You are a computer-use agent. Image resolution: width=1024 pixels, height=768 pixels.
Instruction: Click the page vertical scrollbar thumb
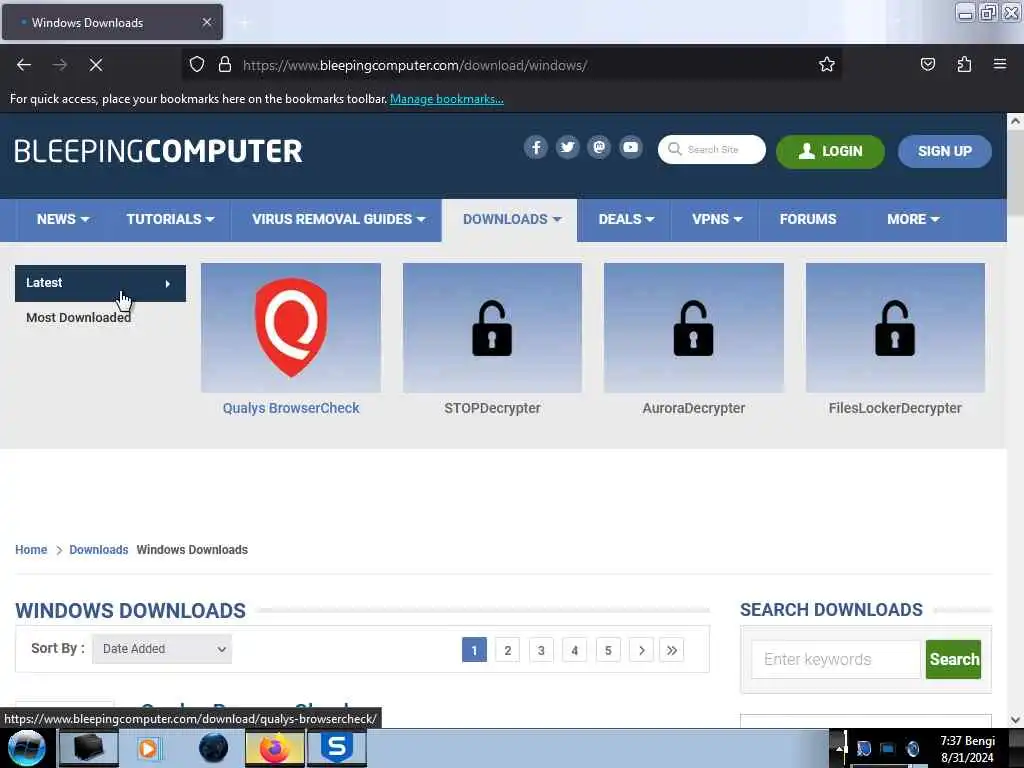1015,172
